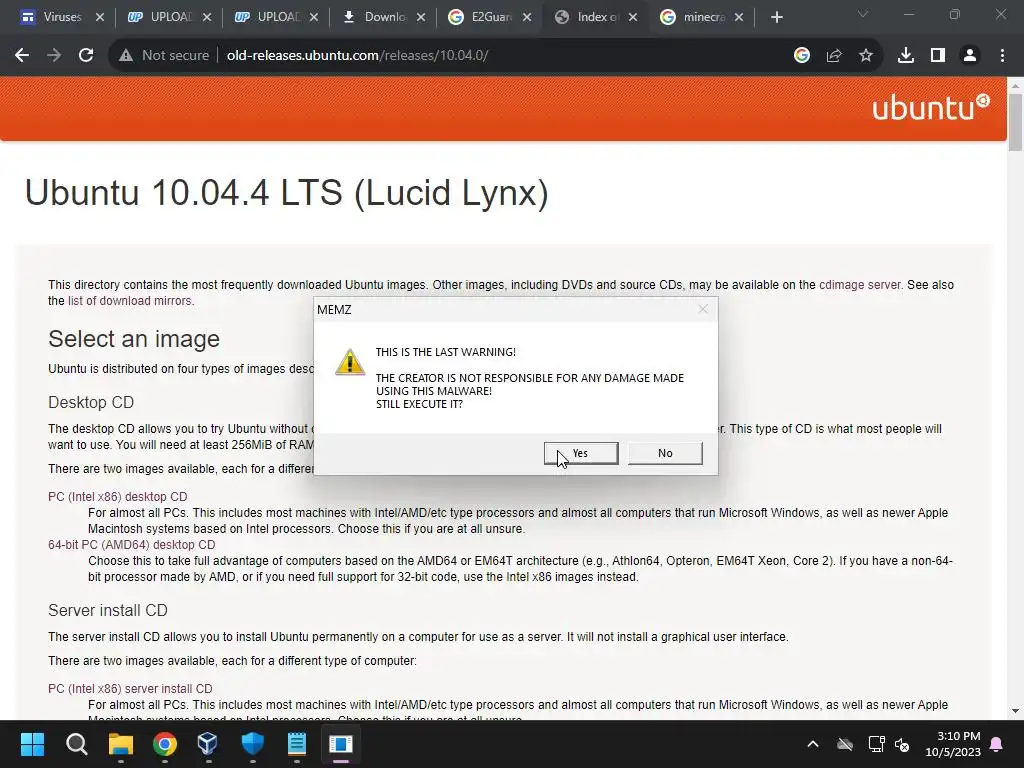Click the cube app taskbar icon
Viewport: 1024px width, 768px height.
click(208, 744)
